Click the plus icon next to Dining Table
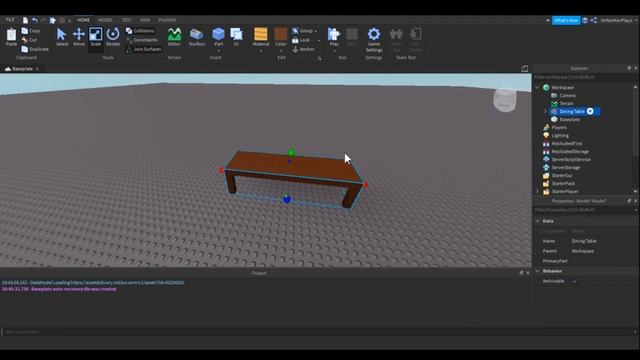The width and height of the screenshot is (640, 360). coord(590,111)
